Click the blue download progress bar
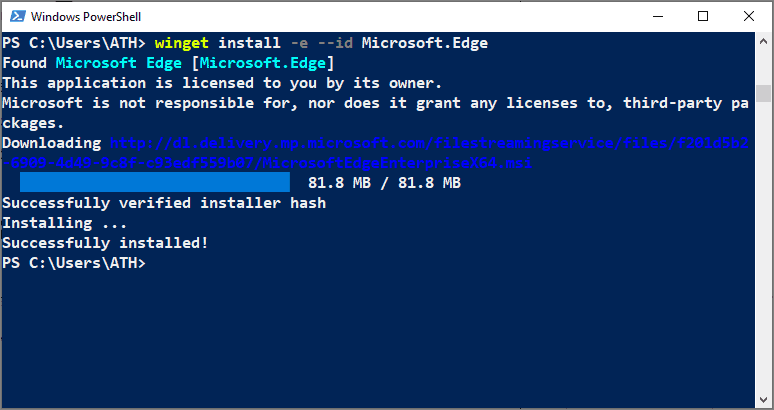Image resolution: width=774 pixels, height=410 pixels. [155, 182]
